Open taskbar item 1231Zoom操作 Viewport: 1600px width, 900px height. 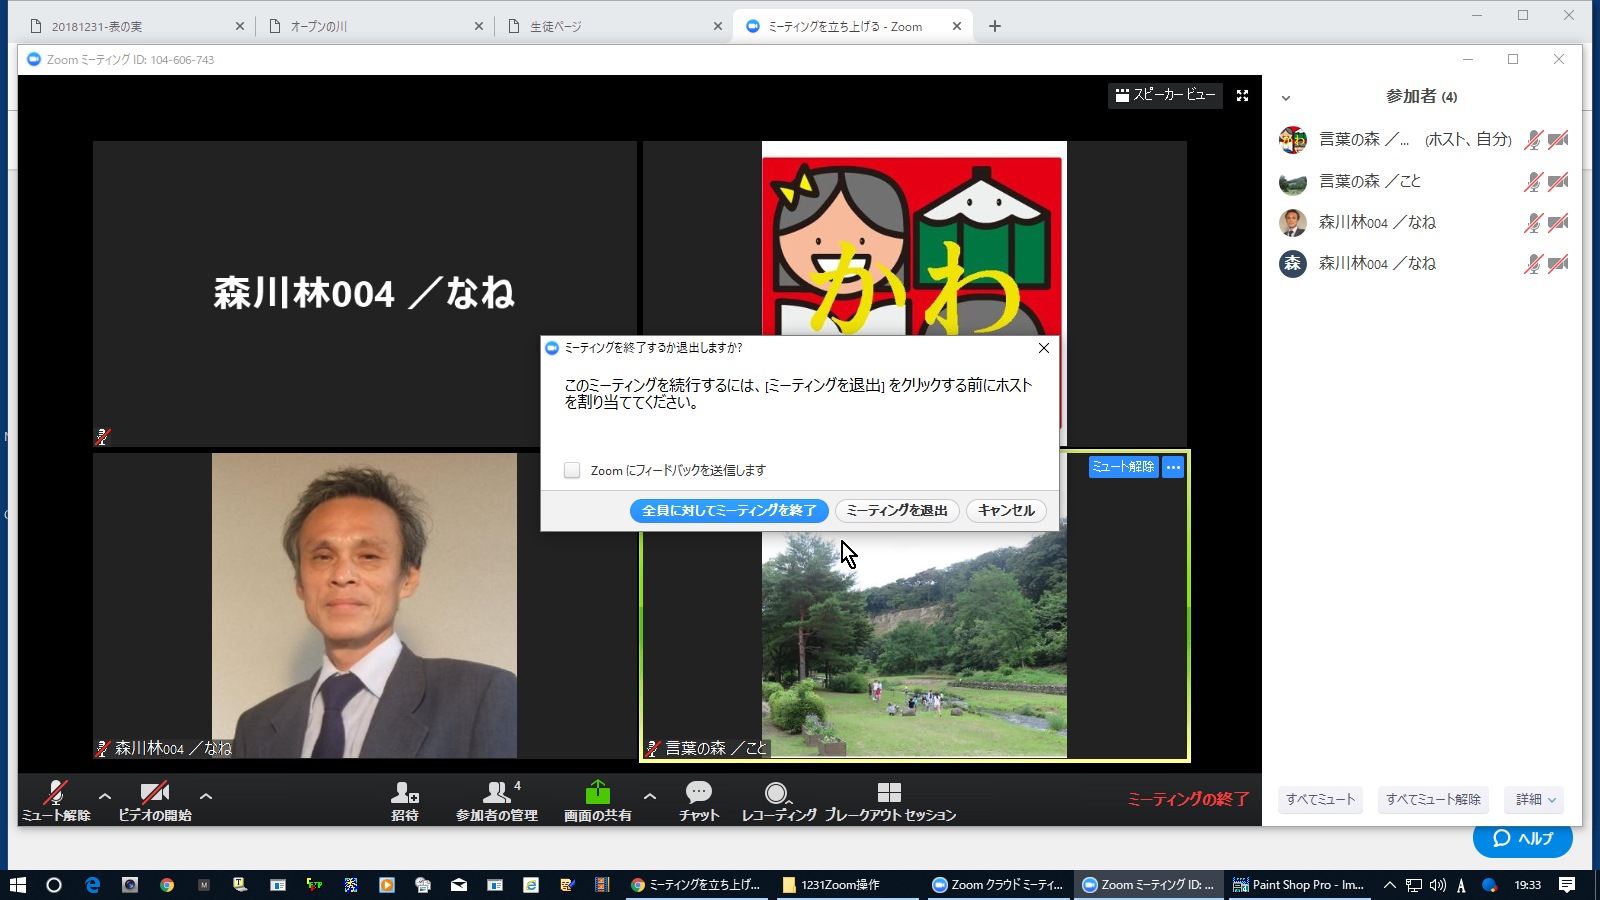point(847,885)
